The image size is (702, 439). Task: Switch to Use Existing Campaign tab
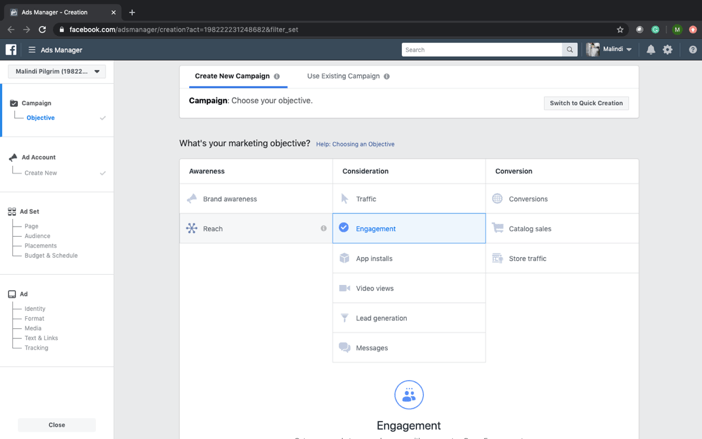[343, 76]
